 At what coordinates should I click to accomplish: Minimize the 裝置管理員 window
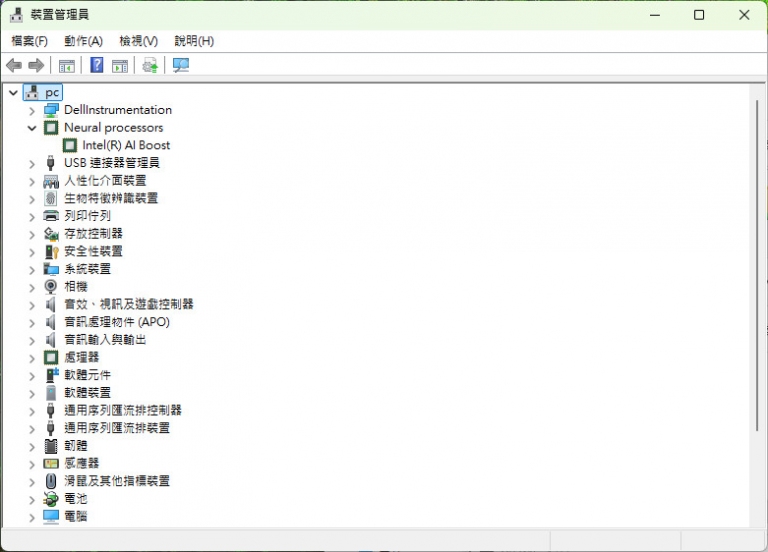(x=655, y=15)
